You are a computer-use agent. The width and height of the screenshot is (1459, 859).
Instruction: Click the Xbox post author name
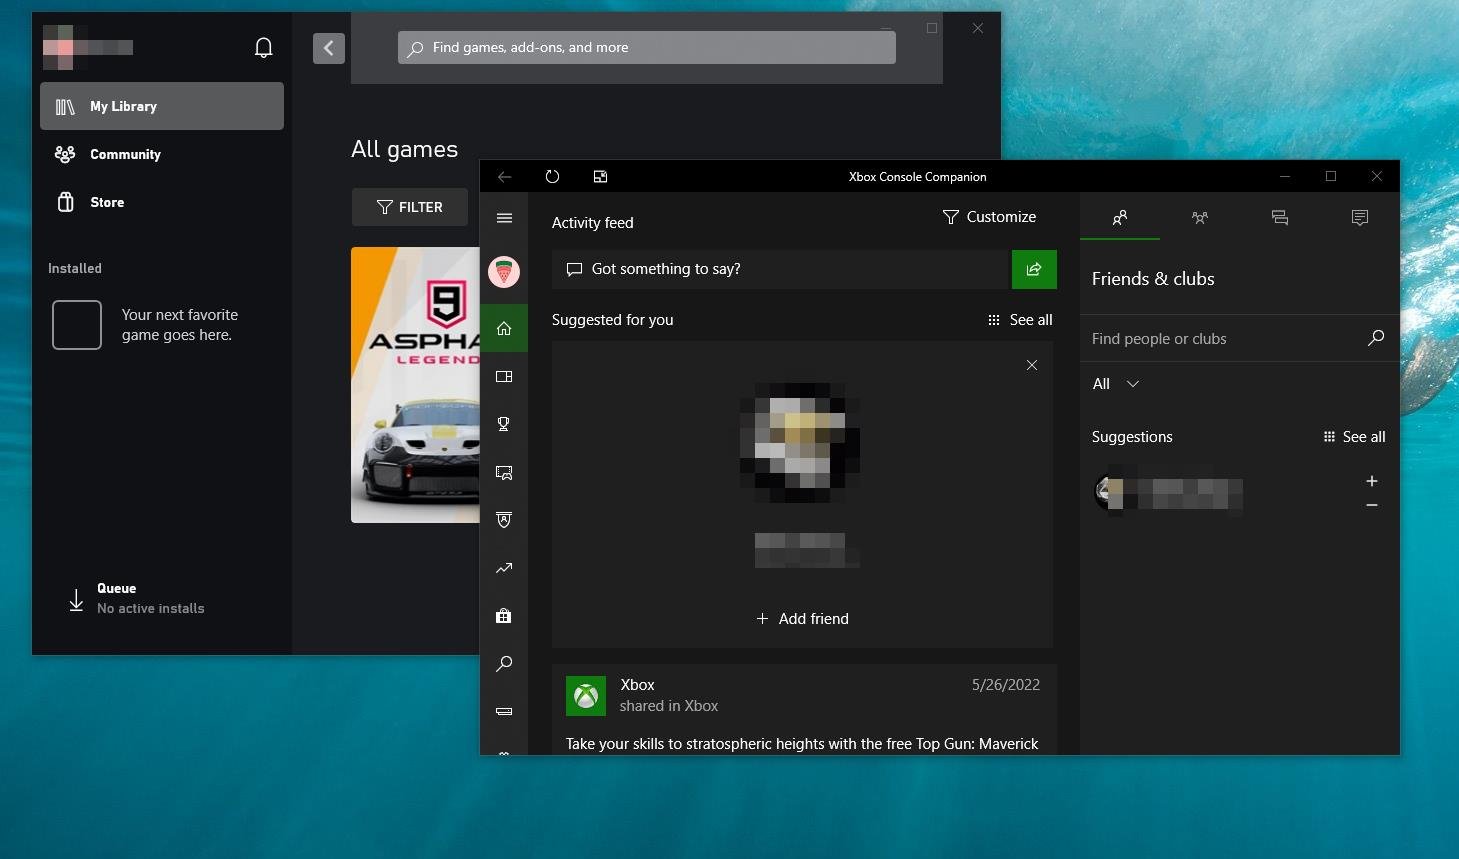point(637,685)
